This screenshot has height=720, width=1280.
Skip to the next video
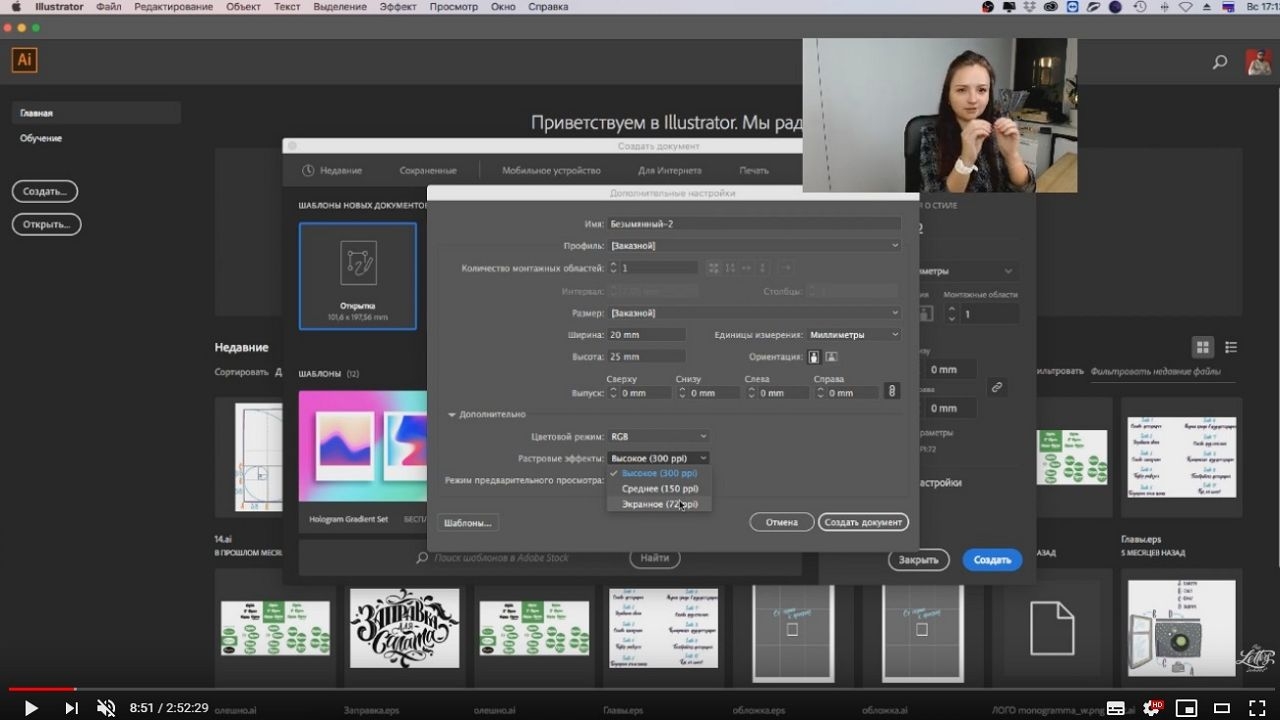click(71, 708)
